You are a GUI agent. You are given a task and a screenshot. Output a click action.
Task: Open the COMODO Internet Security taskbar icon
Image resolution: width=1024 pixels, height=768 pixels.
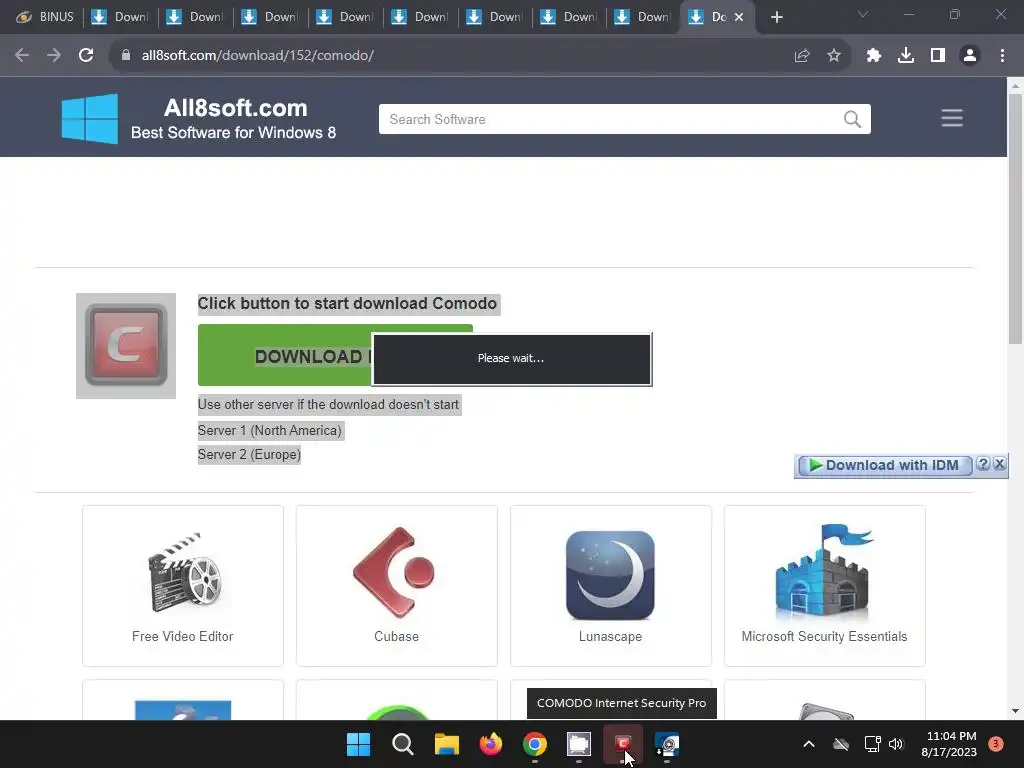[622, 744]
